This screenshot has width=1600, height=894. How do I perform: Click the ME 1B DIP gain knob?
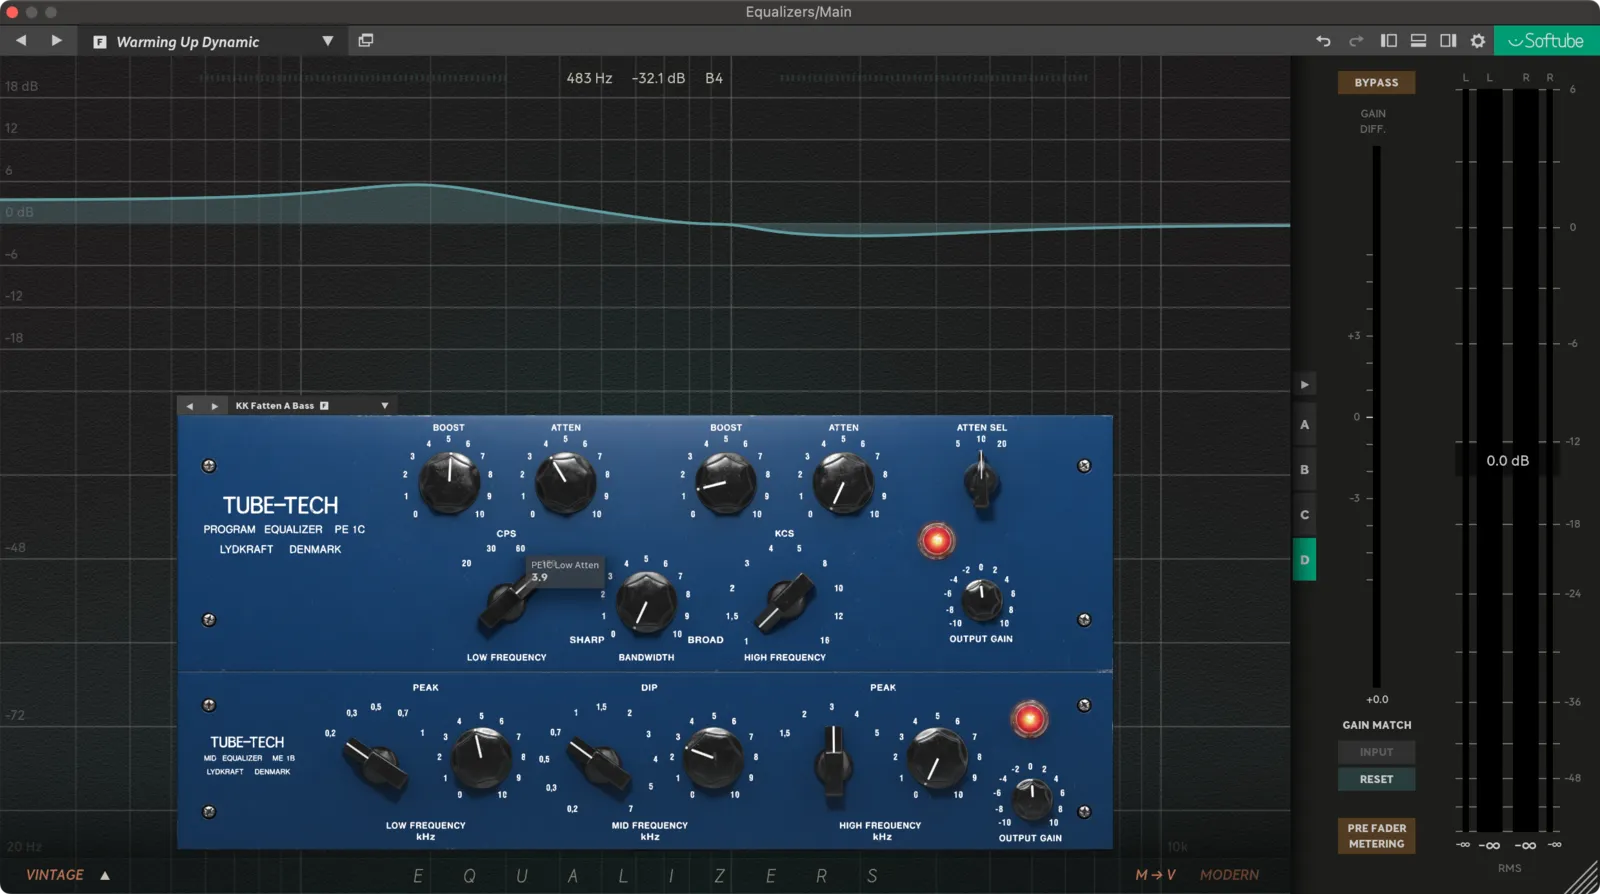713,759
